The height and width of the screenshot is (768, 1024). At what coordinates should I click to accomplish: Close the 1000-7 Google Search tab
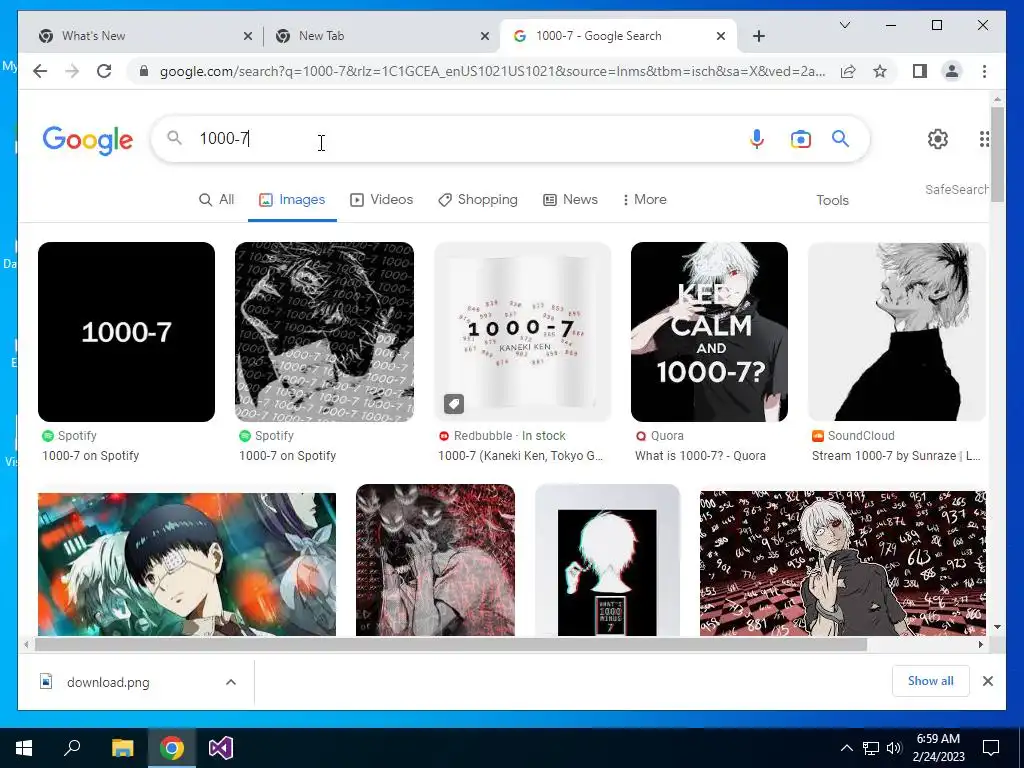point(720,36)
